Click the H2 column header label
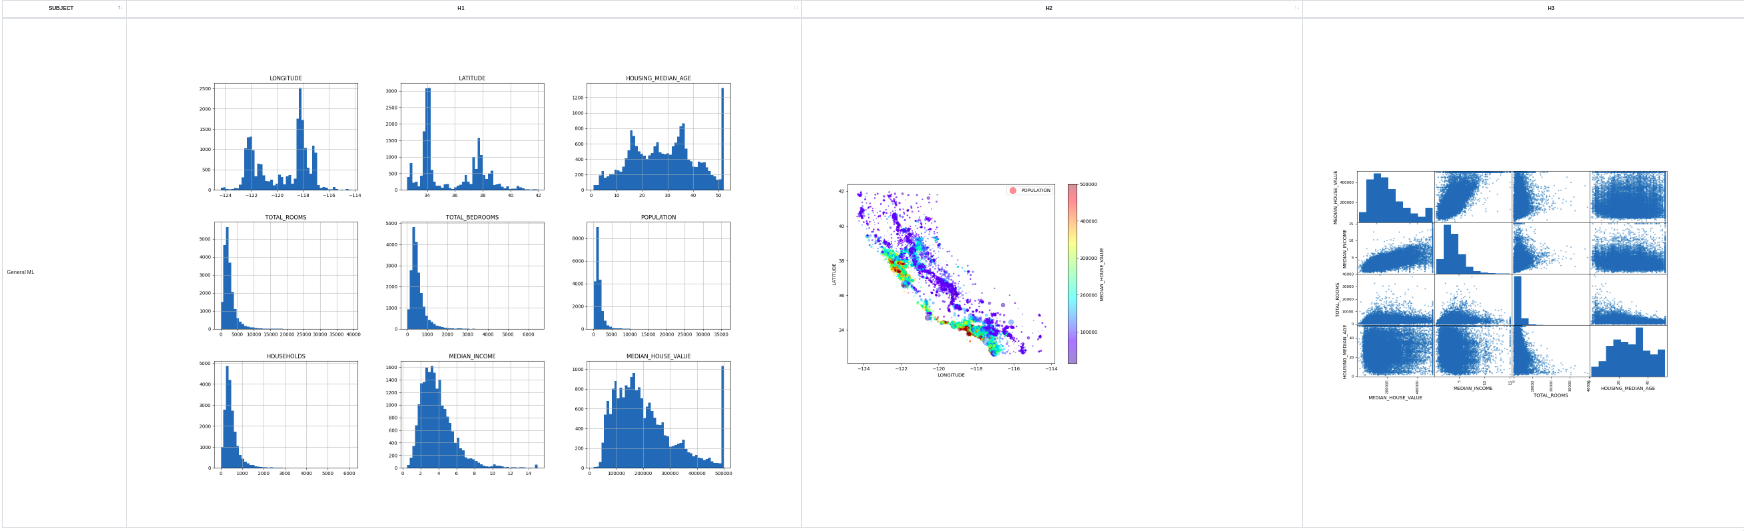 [1049, 8]
